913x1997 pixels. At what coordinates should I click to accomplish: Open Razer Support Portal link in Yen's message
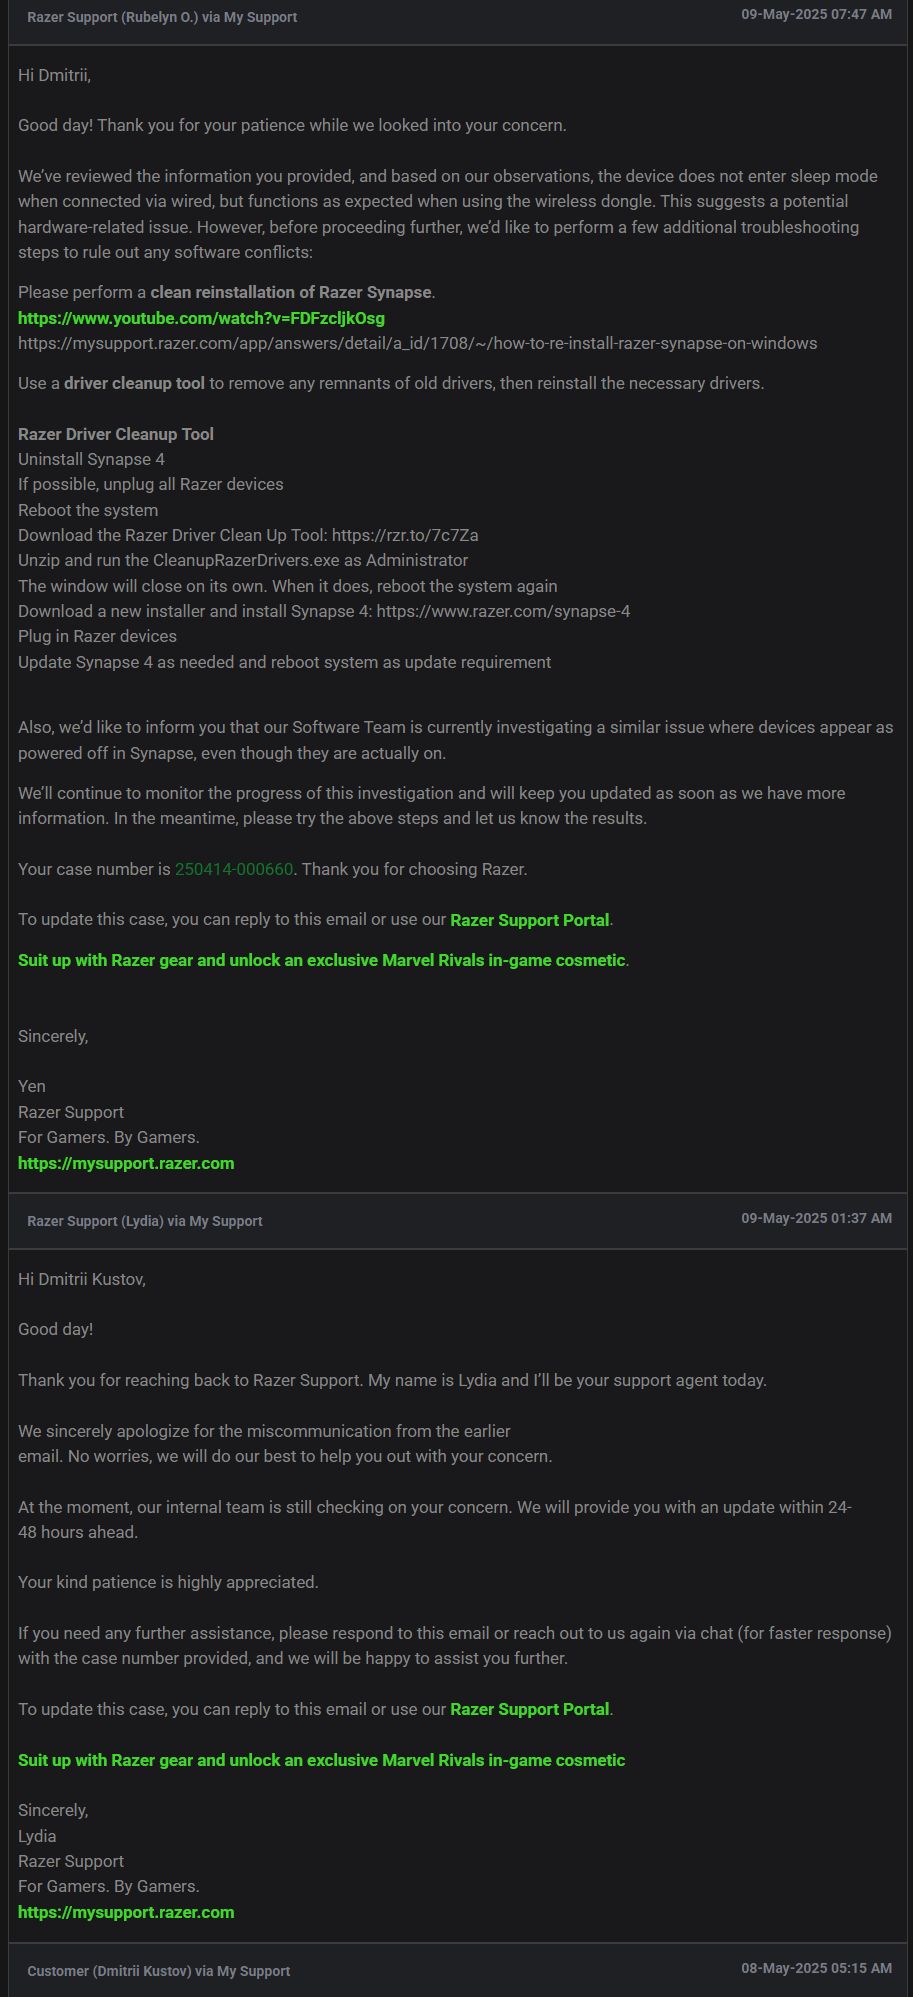tap(529, 920)
